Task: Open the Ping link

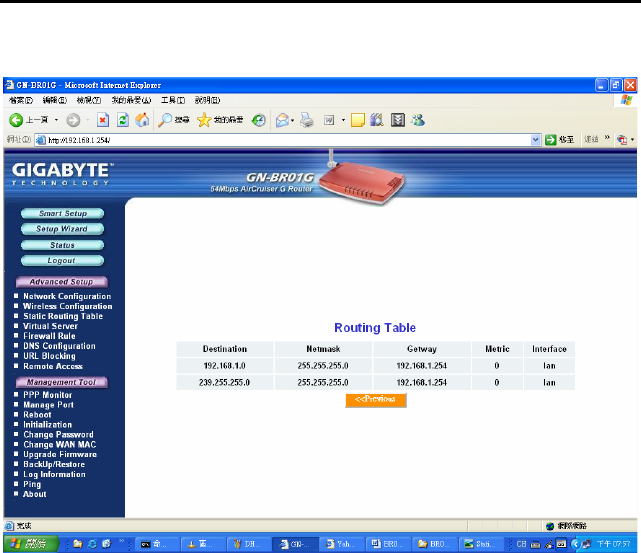Action: (x=32, y=484)
